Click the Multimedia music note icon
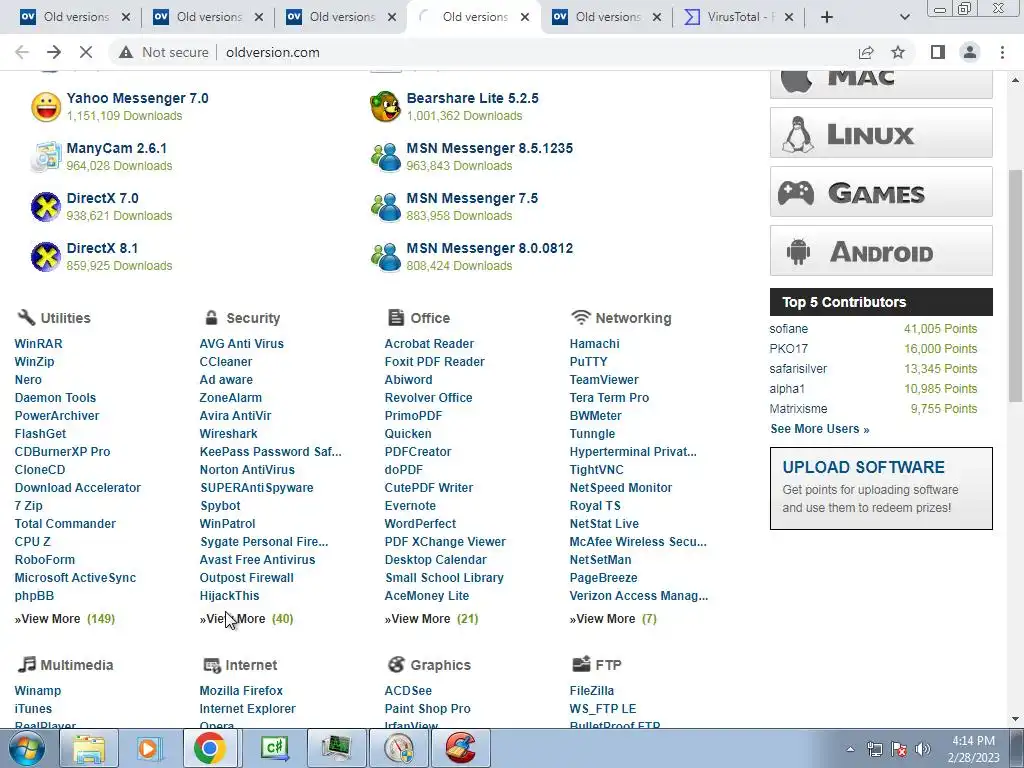This screenshot has width=1024, height=768. click(x=26, y=665)
